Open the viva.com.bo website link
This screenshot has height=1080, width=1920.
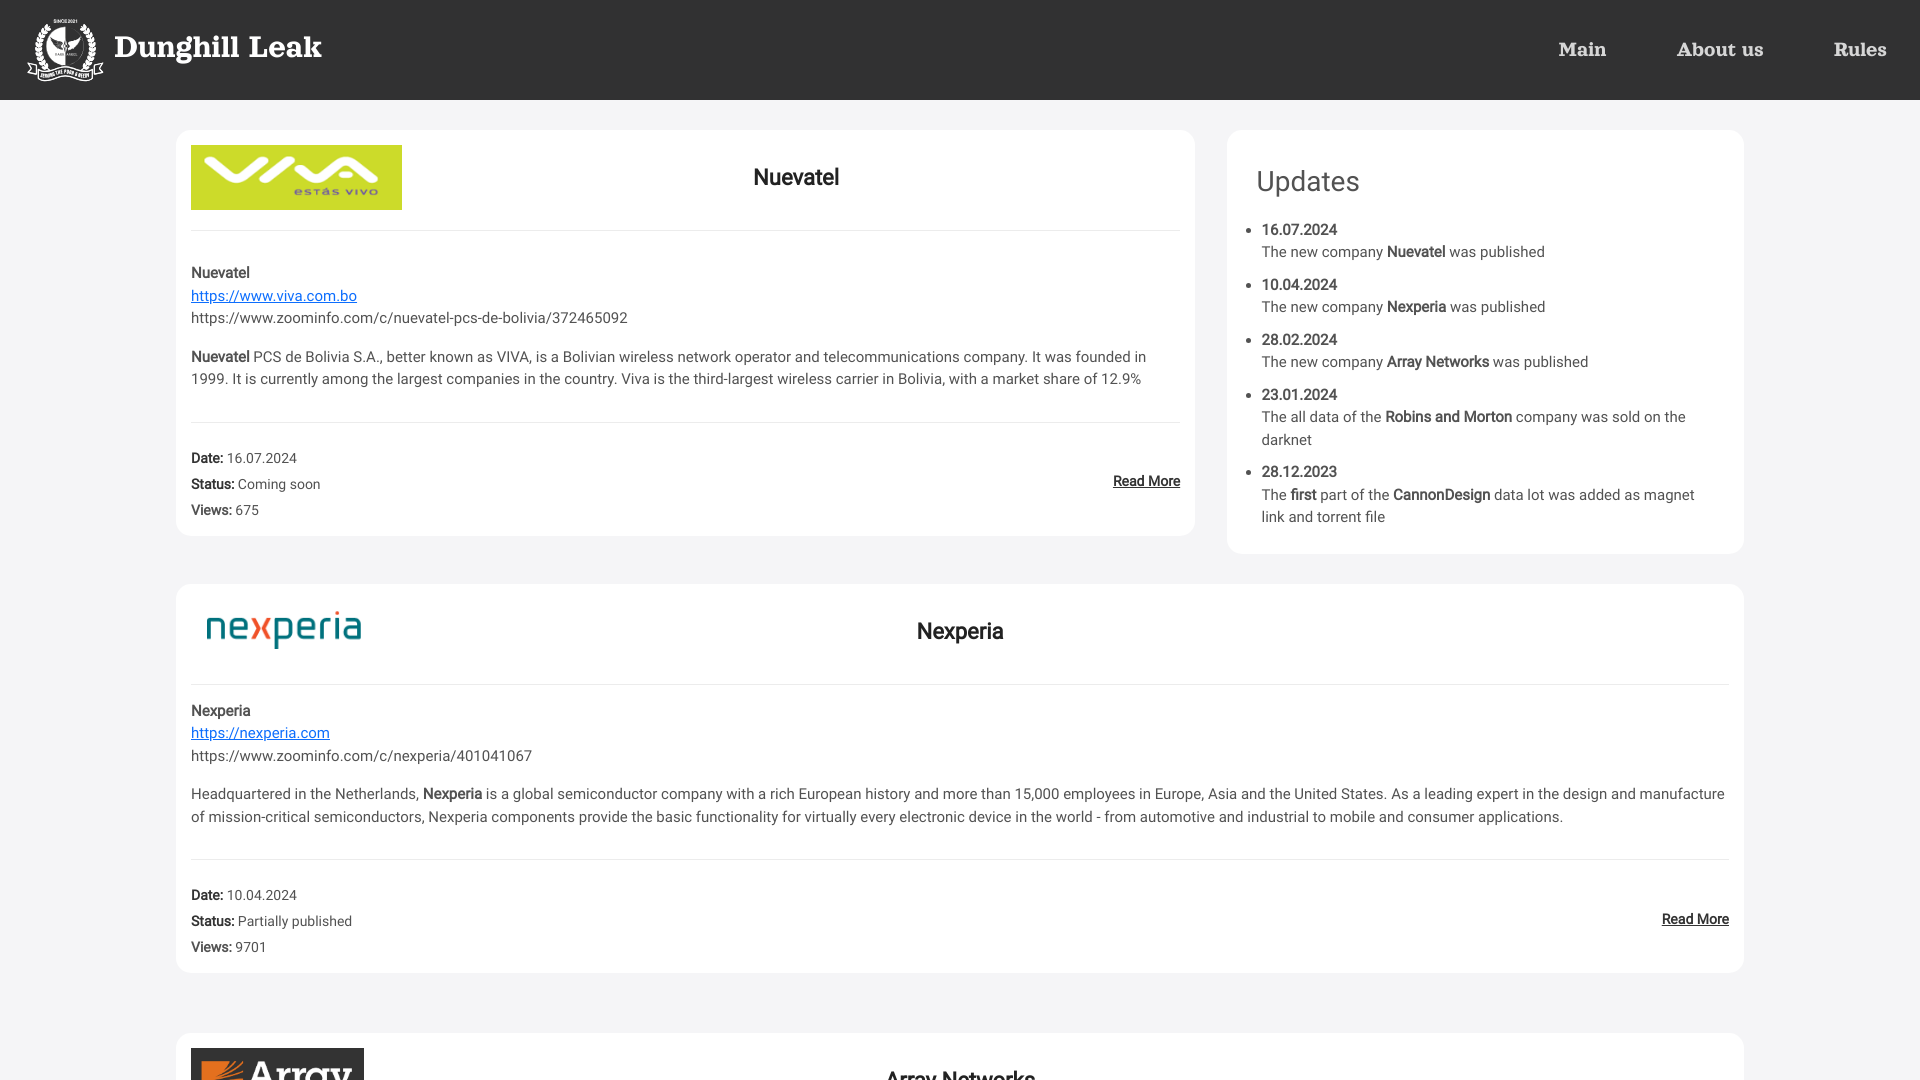coord(274,296)
